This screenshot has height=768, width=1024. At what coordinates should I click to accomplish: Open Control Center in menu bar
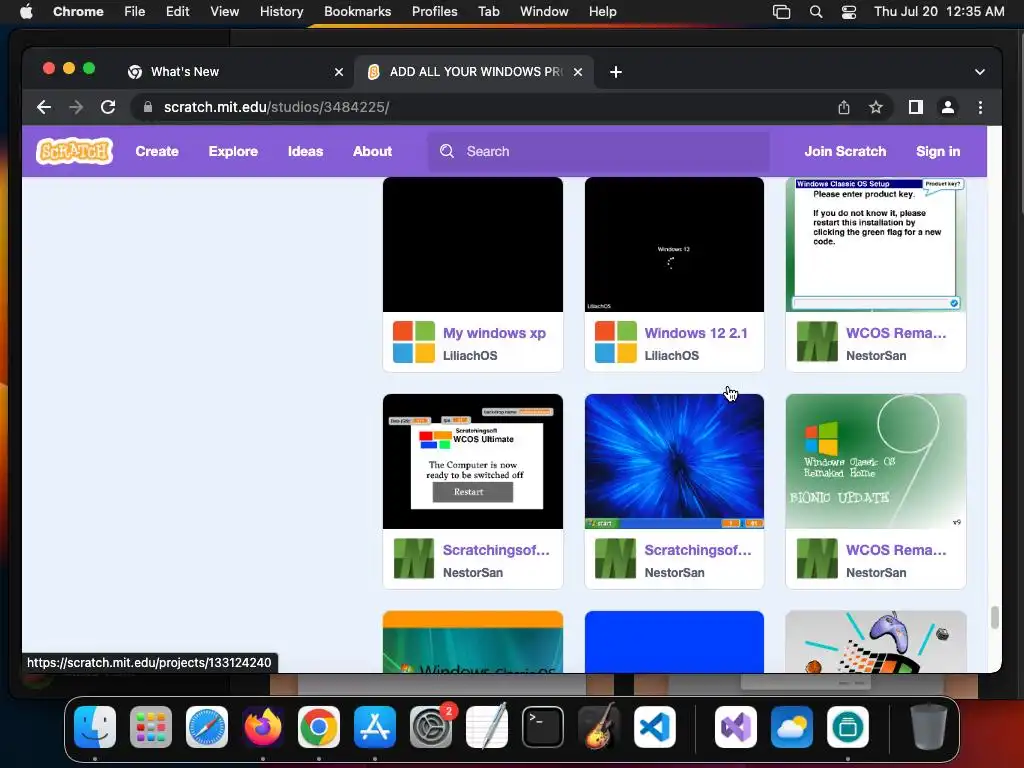(x=848, y=12)
